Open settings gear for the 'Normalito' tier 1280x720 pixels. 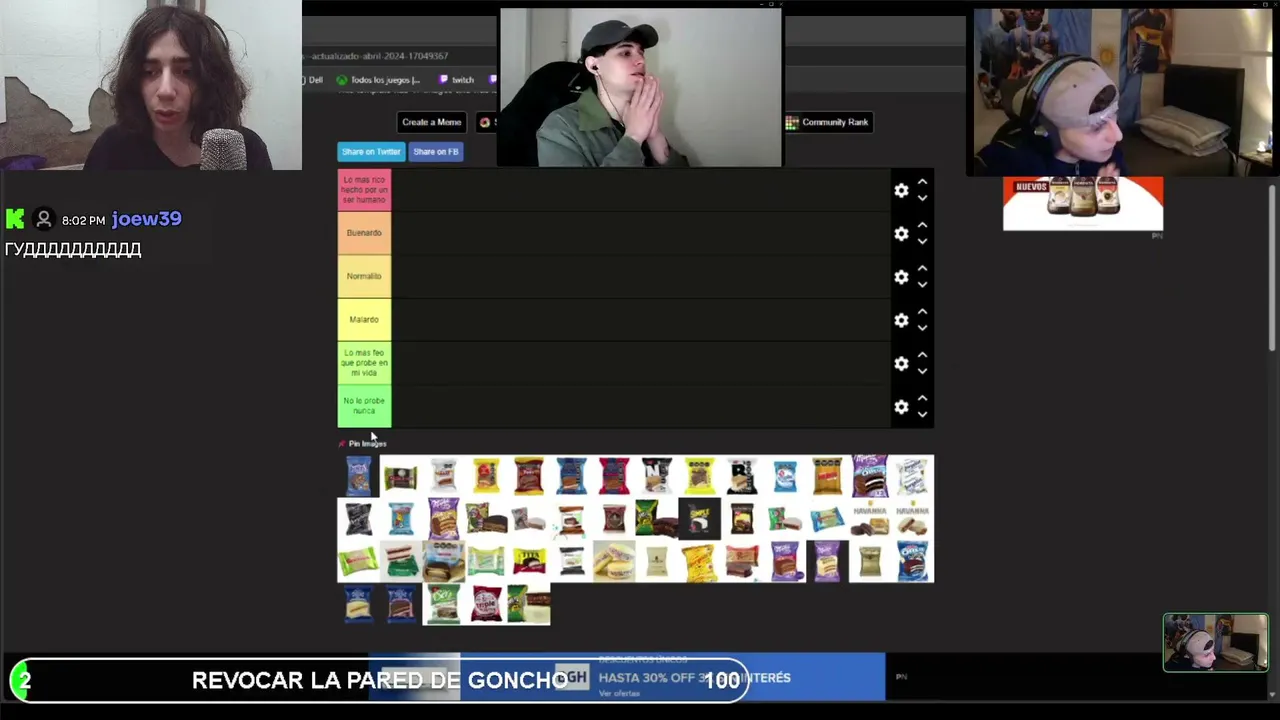(901, 277)
